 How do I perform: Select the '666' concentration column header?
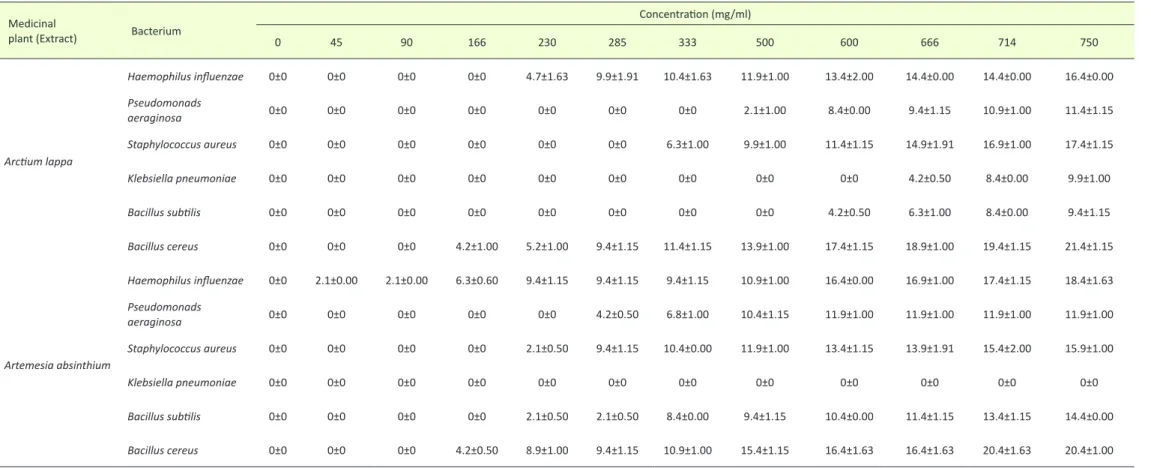(x=929, y=43)
